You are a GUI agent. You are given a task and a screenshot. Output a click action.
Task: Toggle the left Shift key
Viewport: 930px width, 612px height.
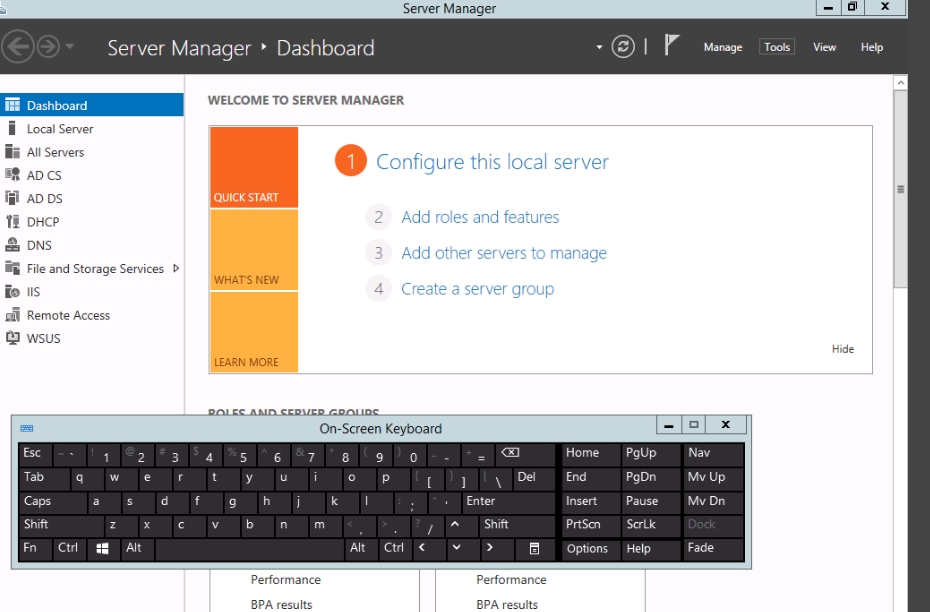61,525
